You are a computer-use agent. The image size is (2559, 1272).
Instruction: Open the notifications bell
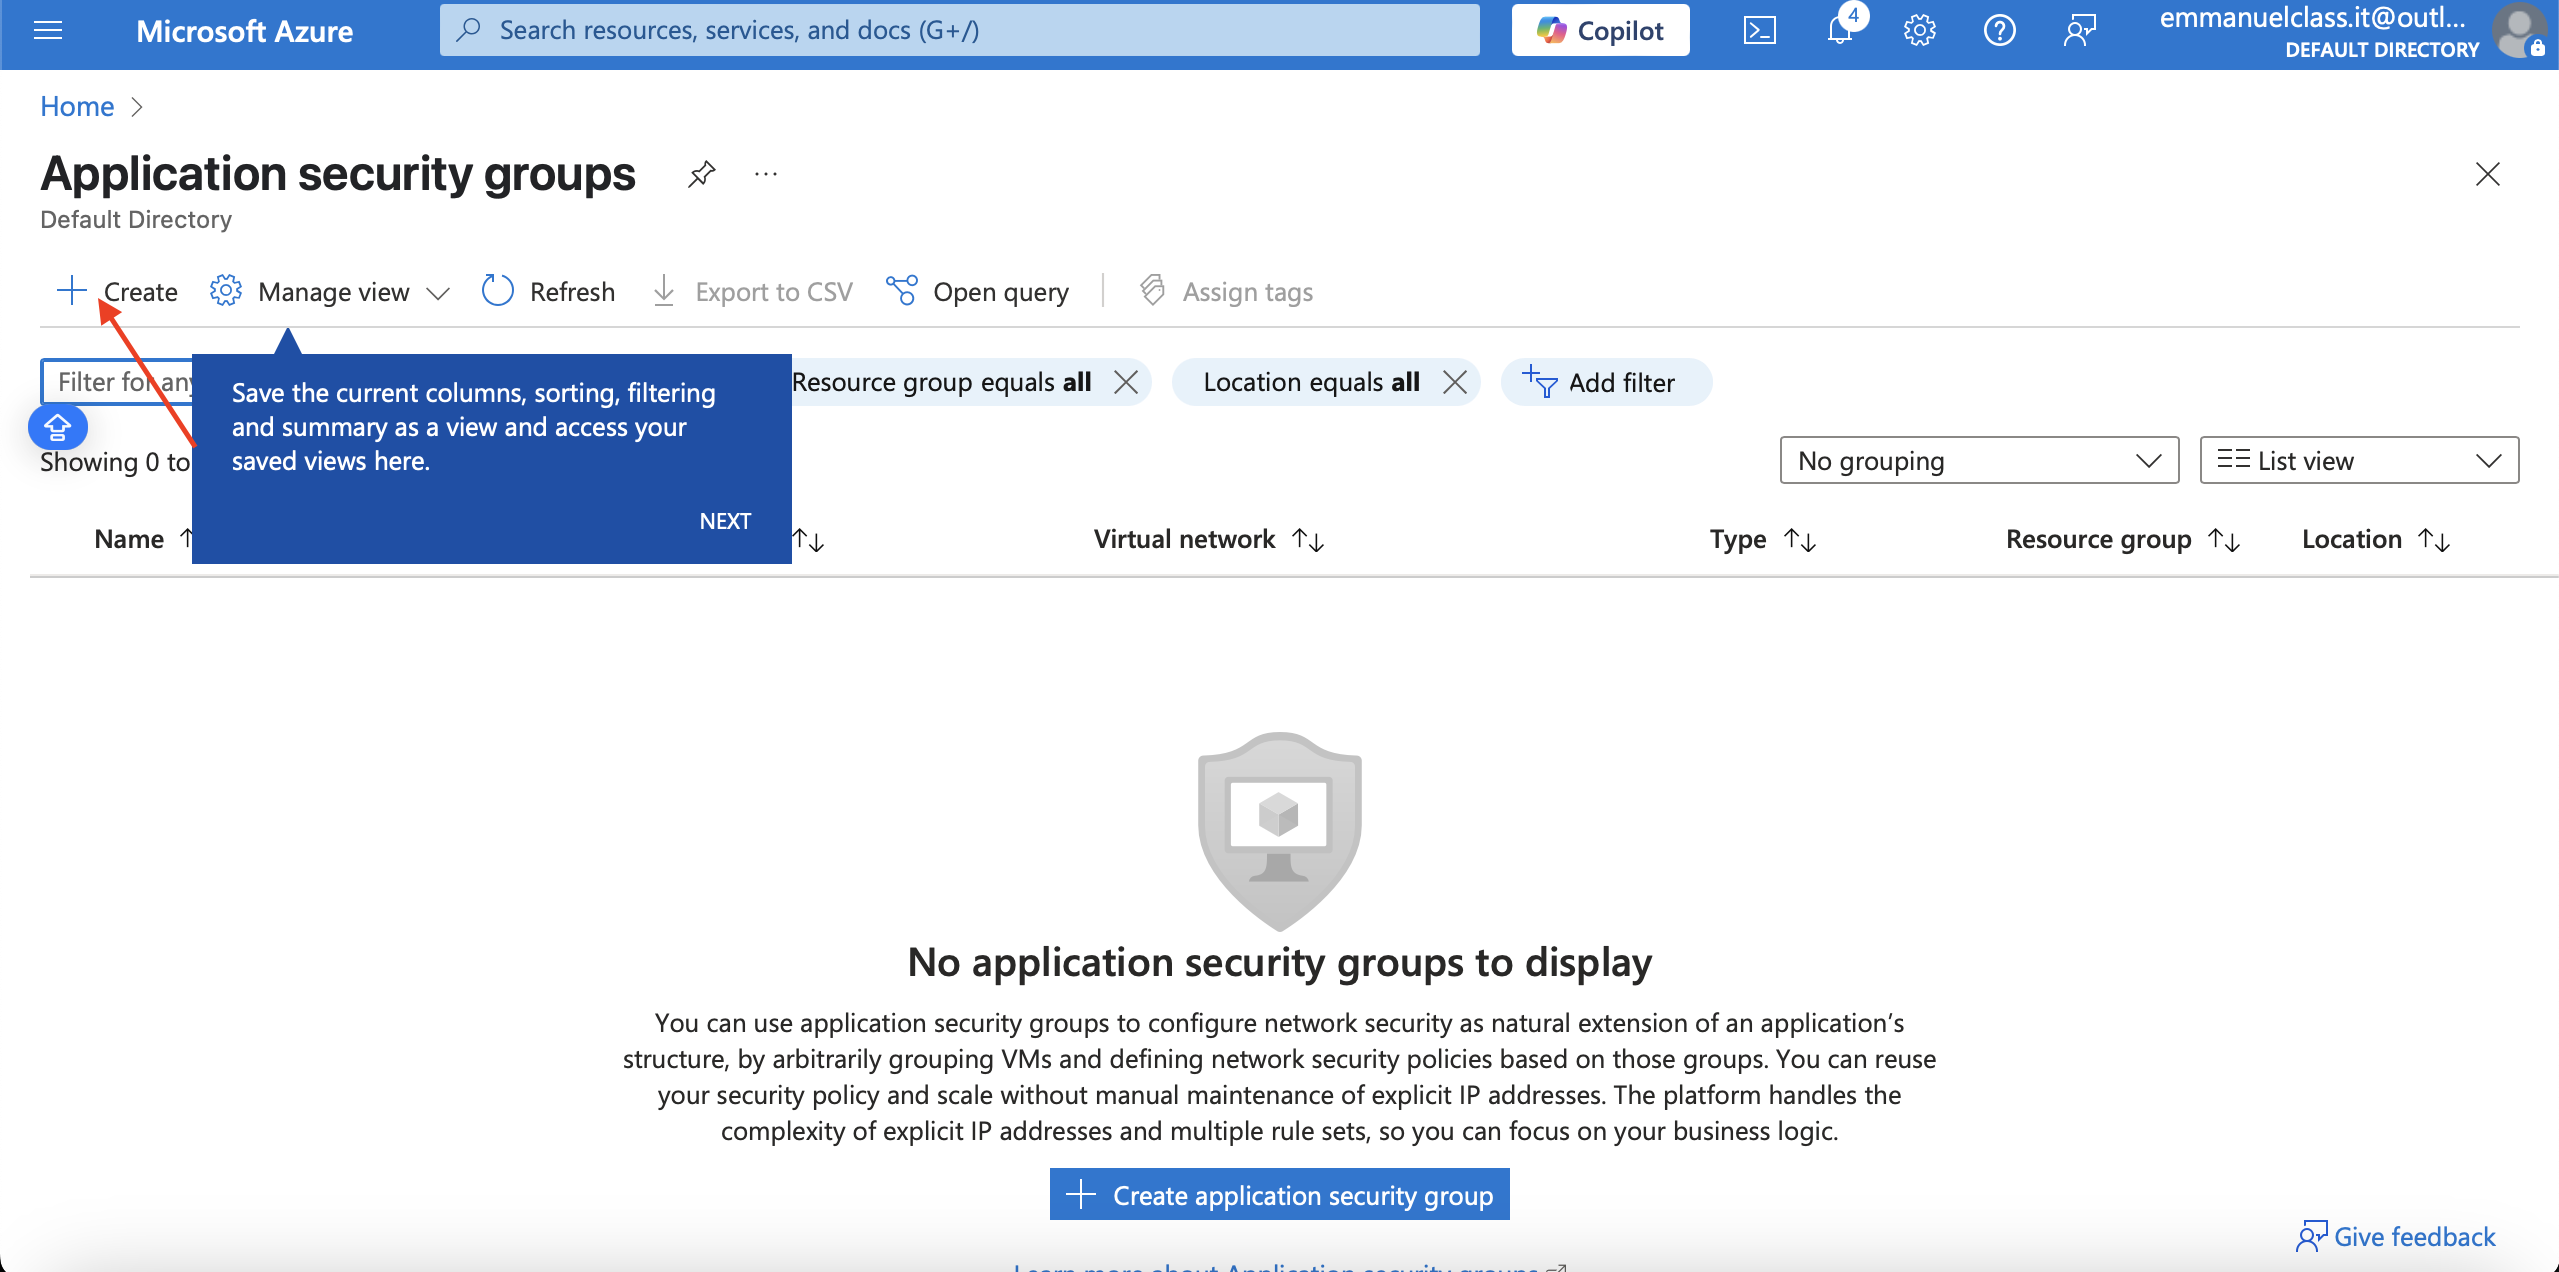pos(1841,29)
